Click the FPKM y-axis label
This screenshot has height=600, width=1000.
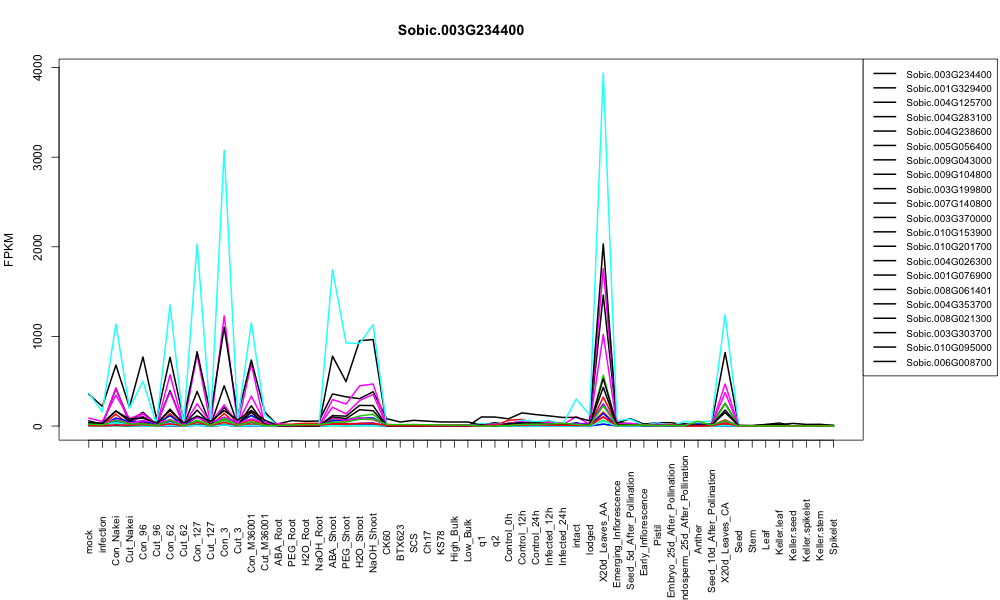[x=9, y=250]
